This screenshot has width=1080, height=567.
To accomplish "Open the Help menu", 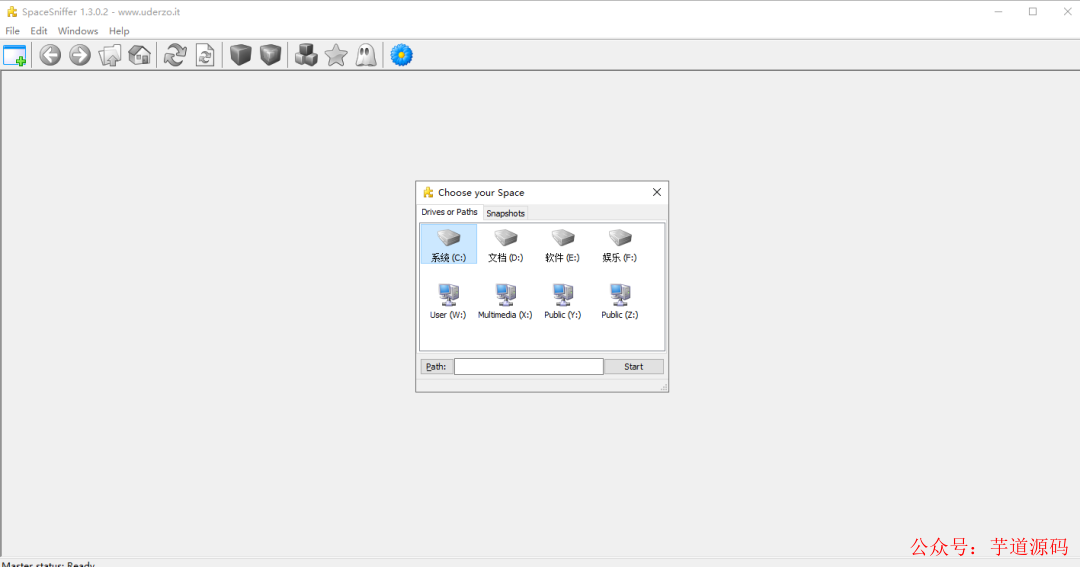I will click(x=119, y=31).
